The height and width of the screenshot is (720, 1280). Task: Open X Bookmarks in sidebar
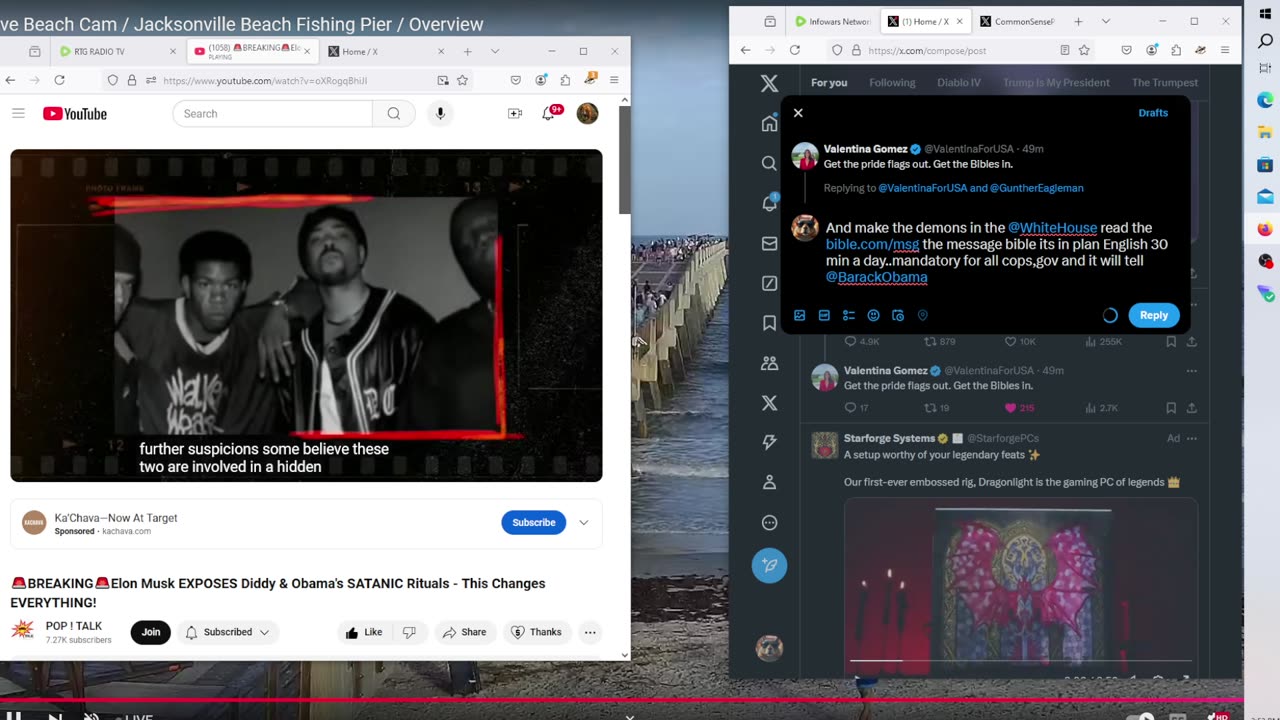pos(769,323)
